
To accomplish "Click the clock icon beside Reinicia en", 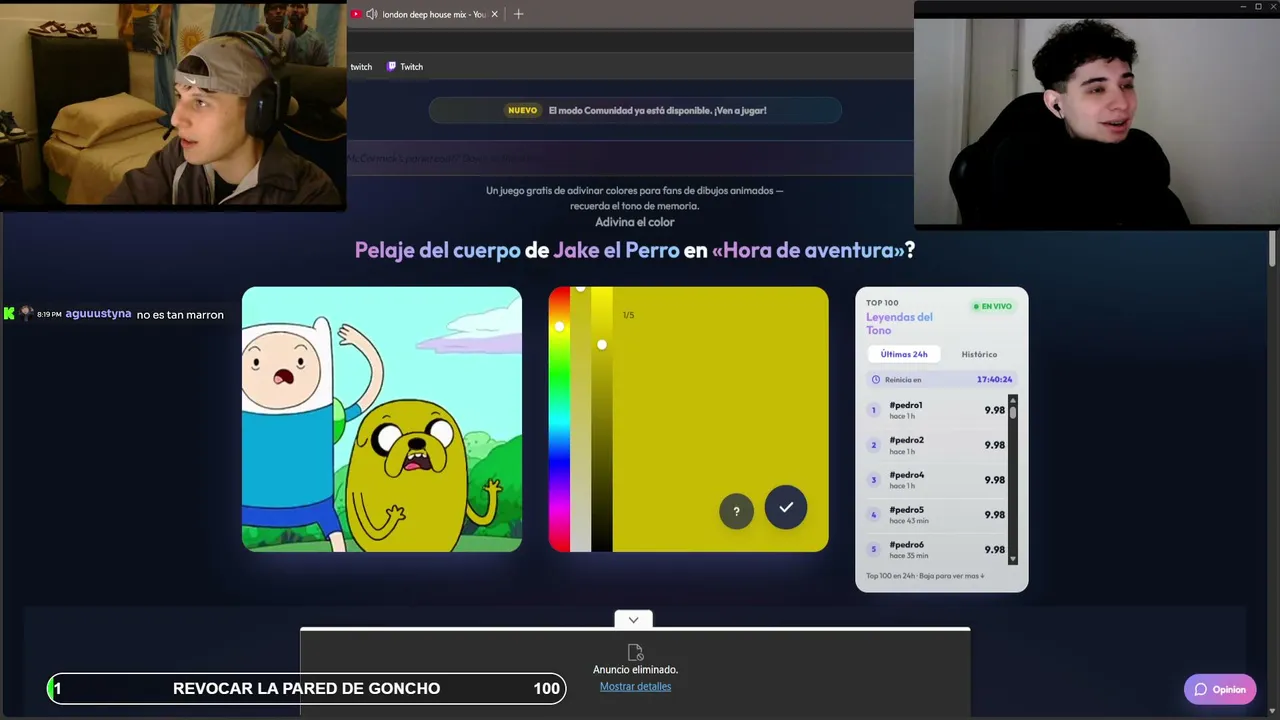I will point(876,380).
